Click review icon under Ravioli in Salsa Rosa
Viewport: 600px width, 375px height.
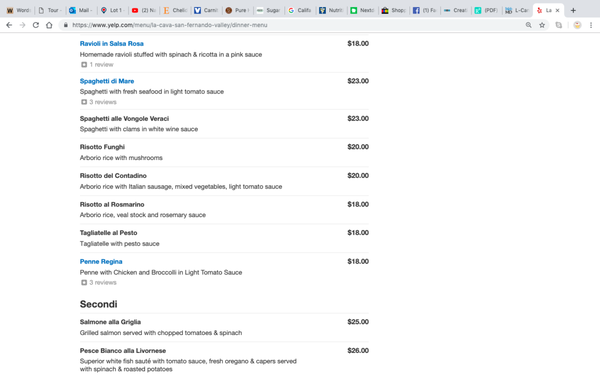(x=84, y=65)
